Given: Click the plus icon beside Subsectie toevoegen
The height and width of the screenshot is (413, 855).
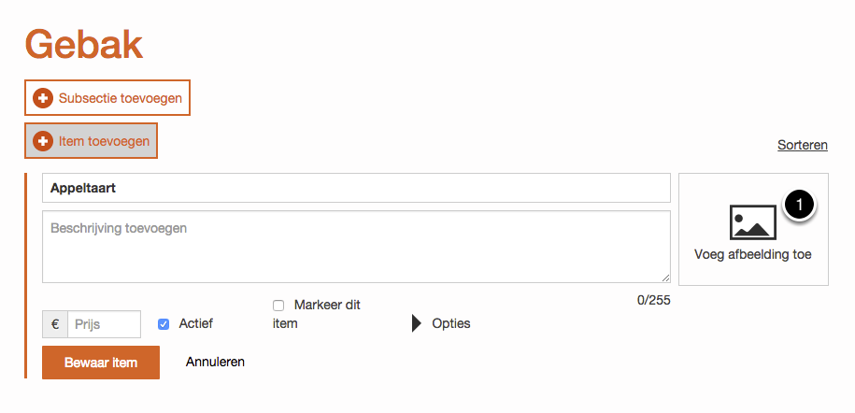Looking at the screenshot, I should tap(43, 98).
